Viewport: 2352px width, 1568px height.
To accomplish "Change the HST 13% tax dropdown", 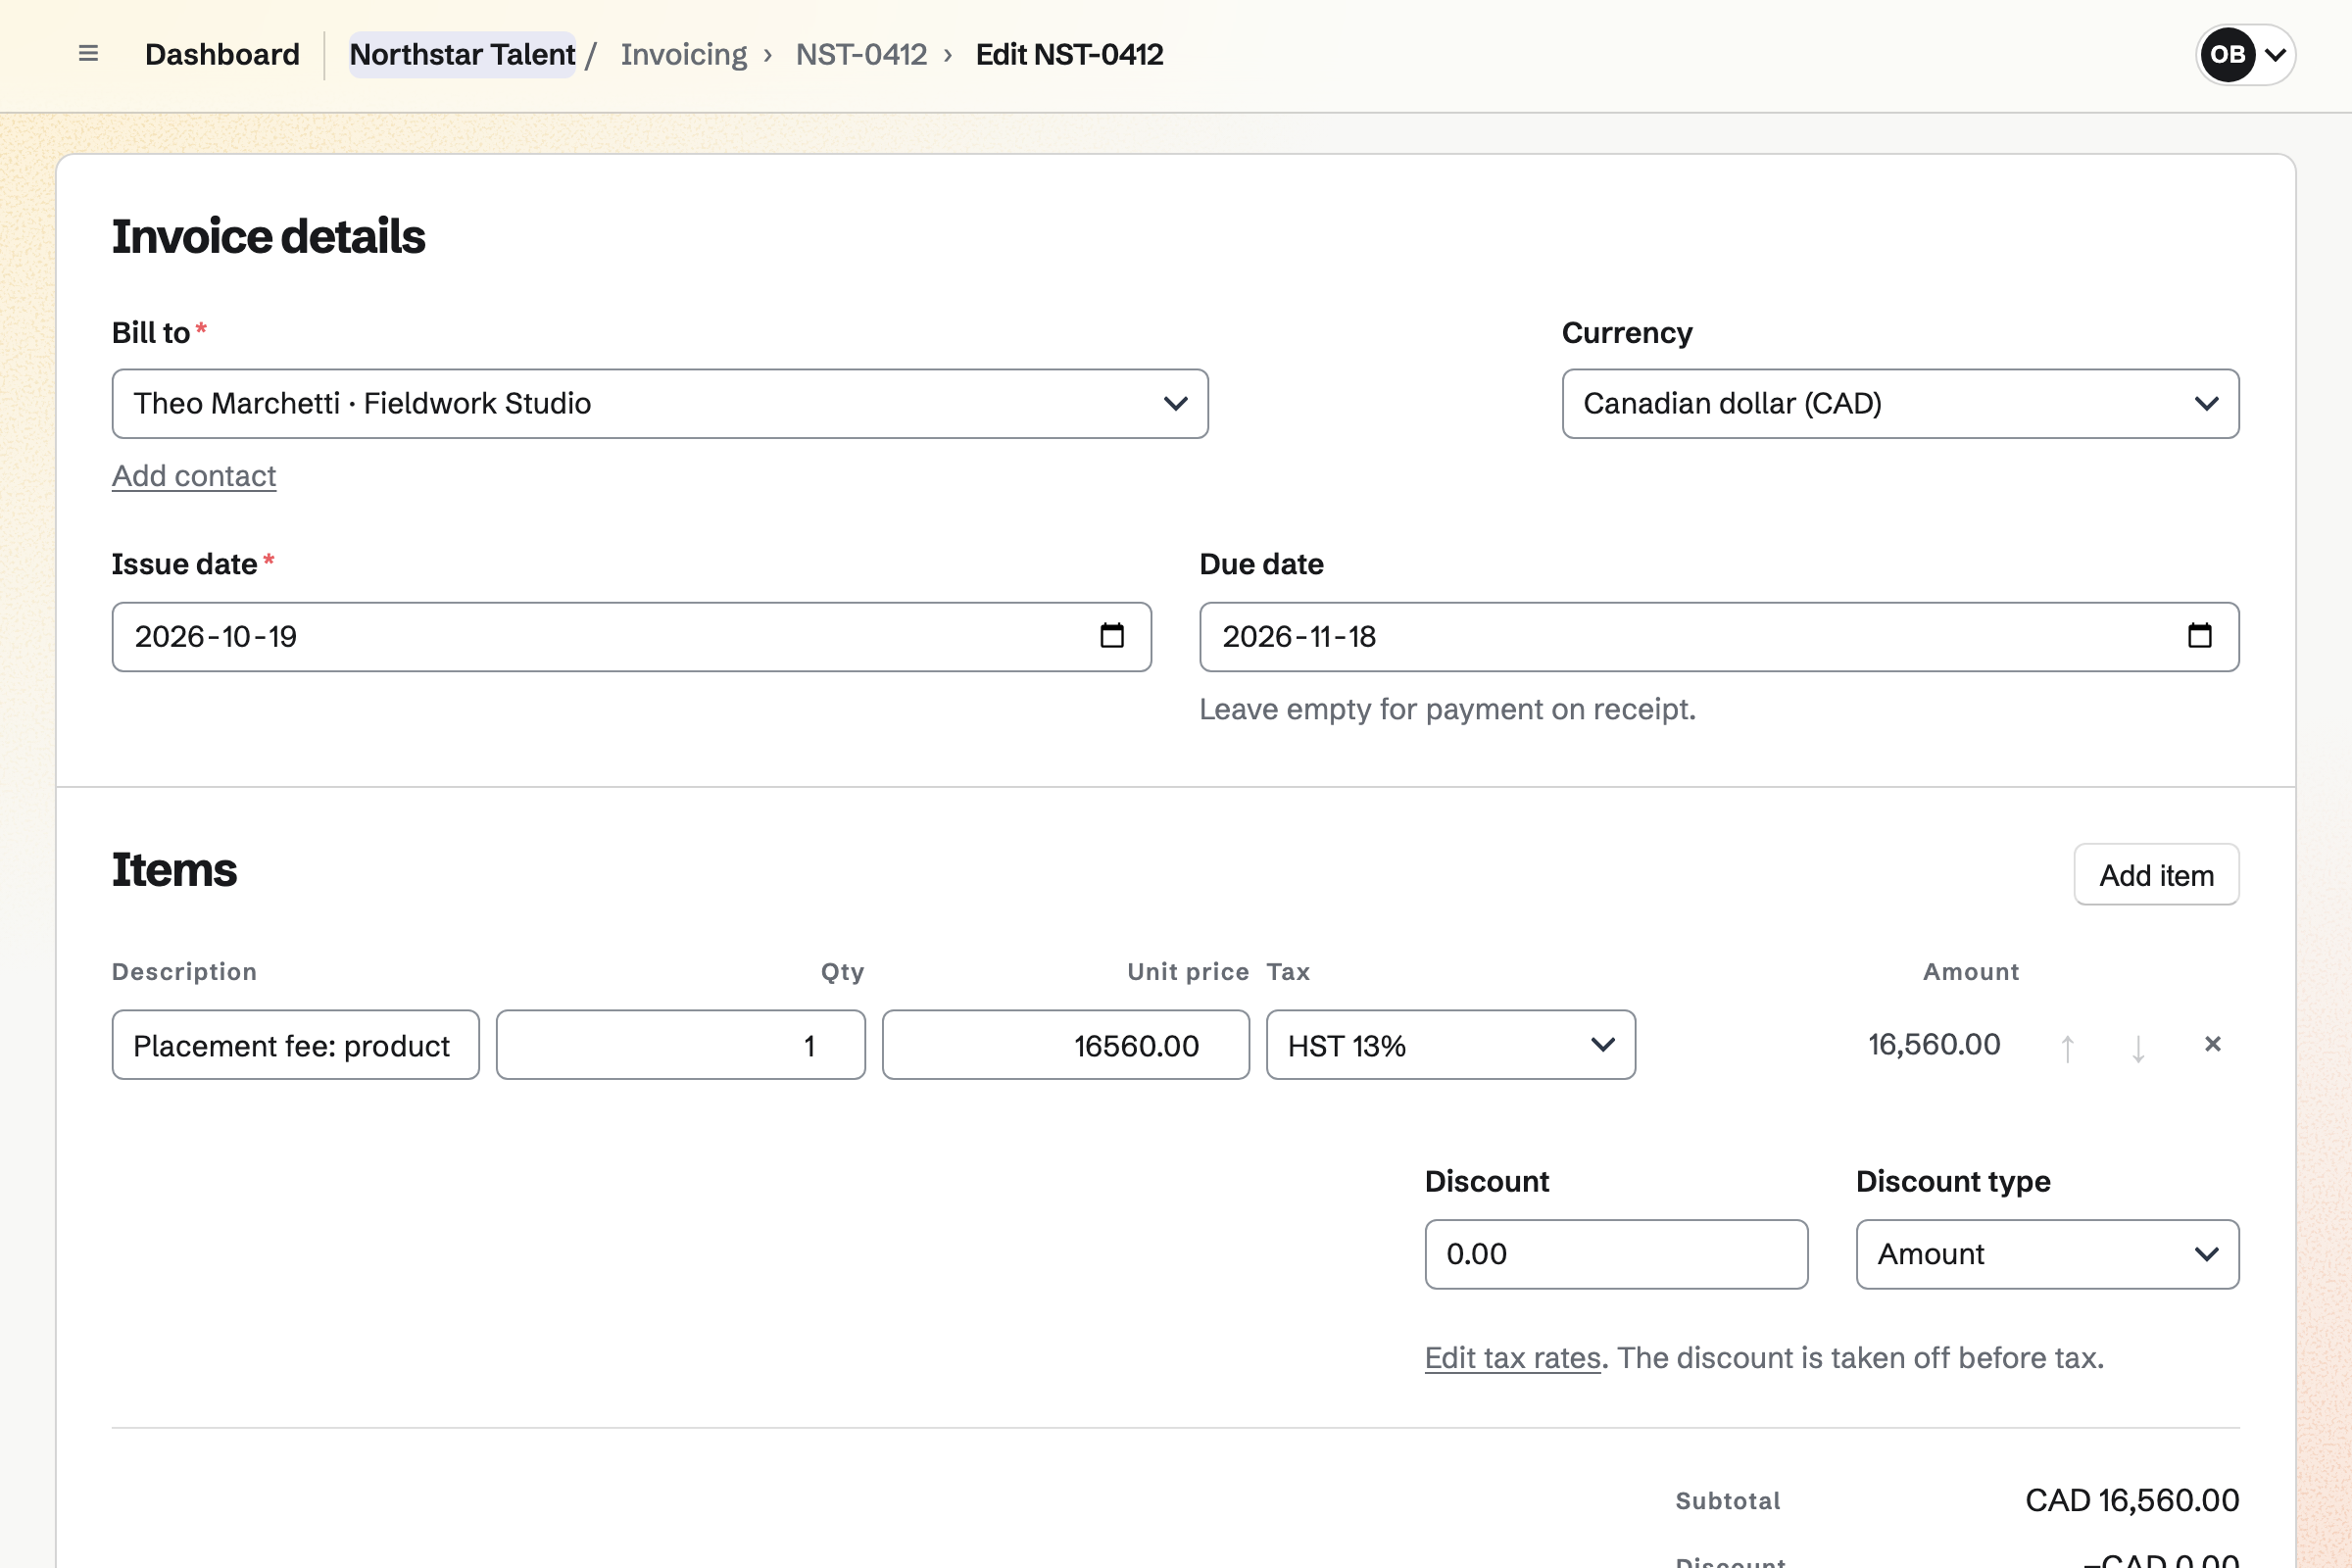I will (1451, 1045).
